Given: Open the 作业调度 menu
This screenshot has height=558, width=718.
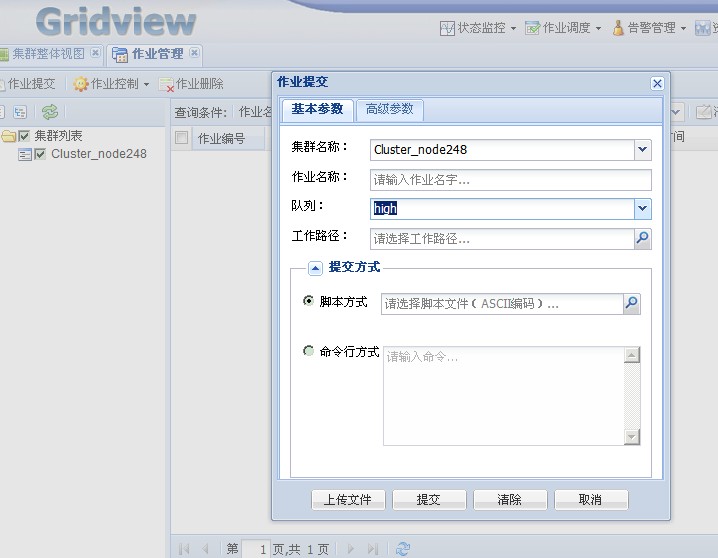Looking at the screenshot, I should coord(563,28).
